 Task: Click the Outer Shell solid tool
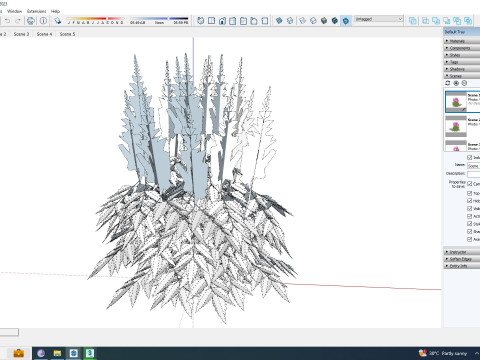pyautogui.click(x=413, y=21)
